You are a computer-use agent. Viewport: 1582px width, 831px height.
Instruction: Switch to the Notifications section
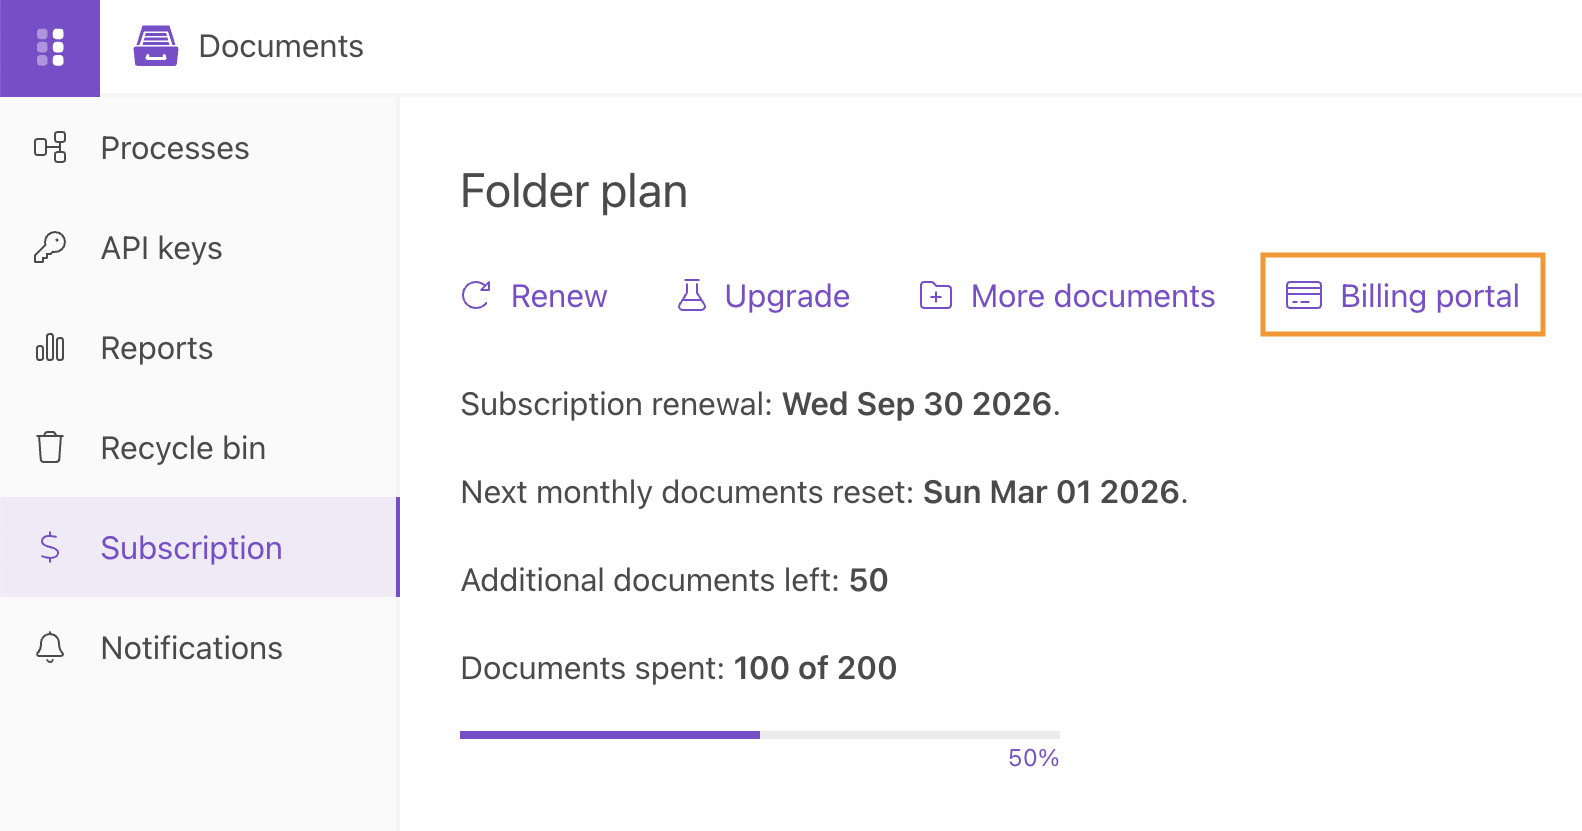[x=191, y=647]
